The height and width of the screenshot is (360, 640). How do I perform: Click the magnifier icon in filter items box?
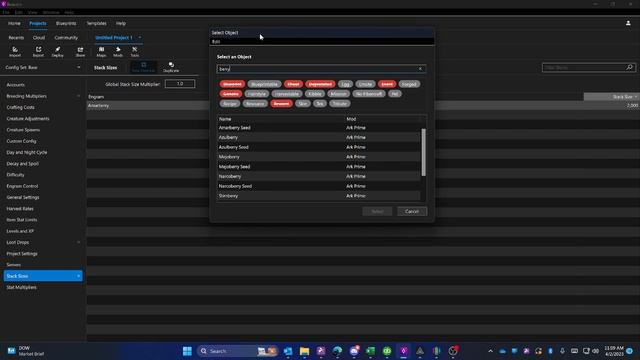pyautogui.click(x=629, y=67)
